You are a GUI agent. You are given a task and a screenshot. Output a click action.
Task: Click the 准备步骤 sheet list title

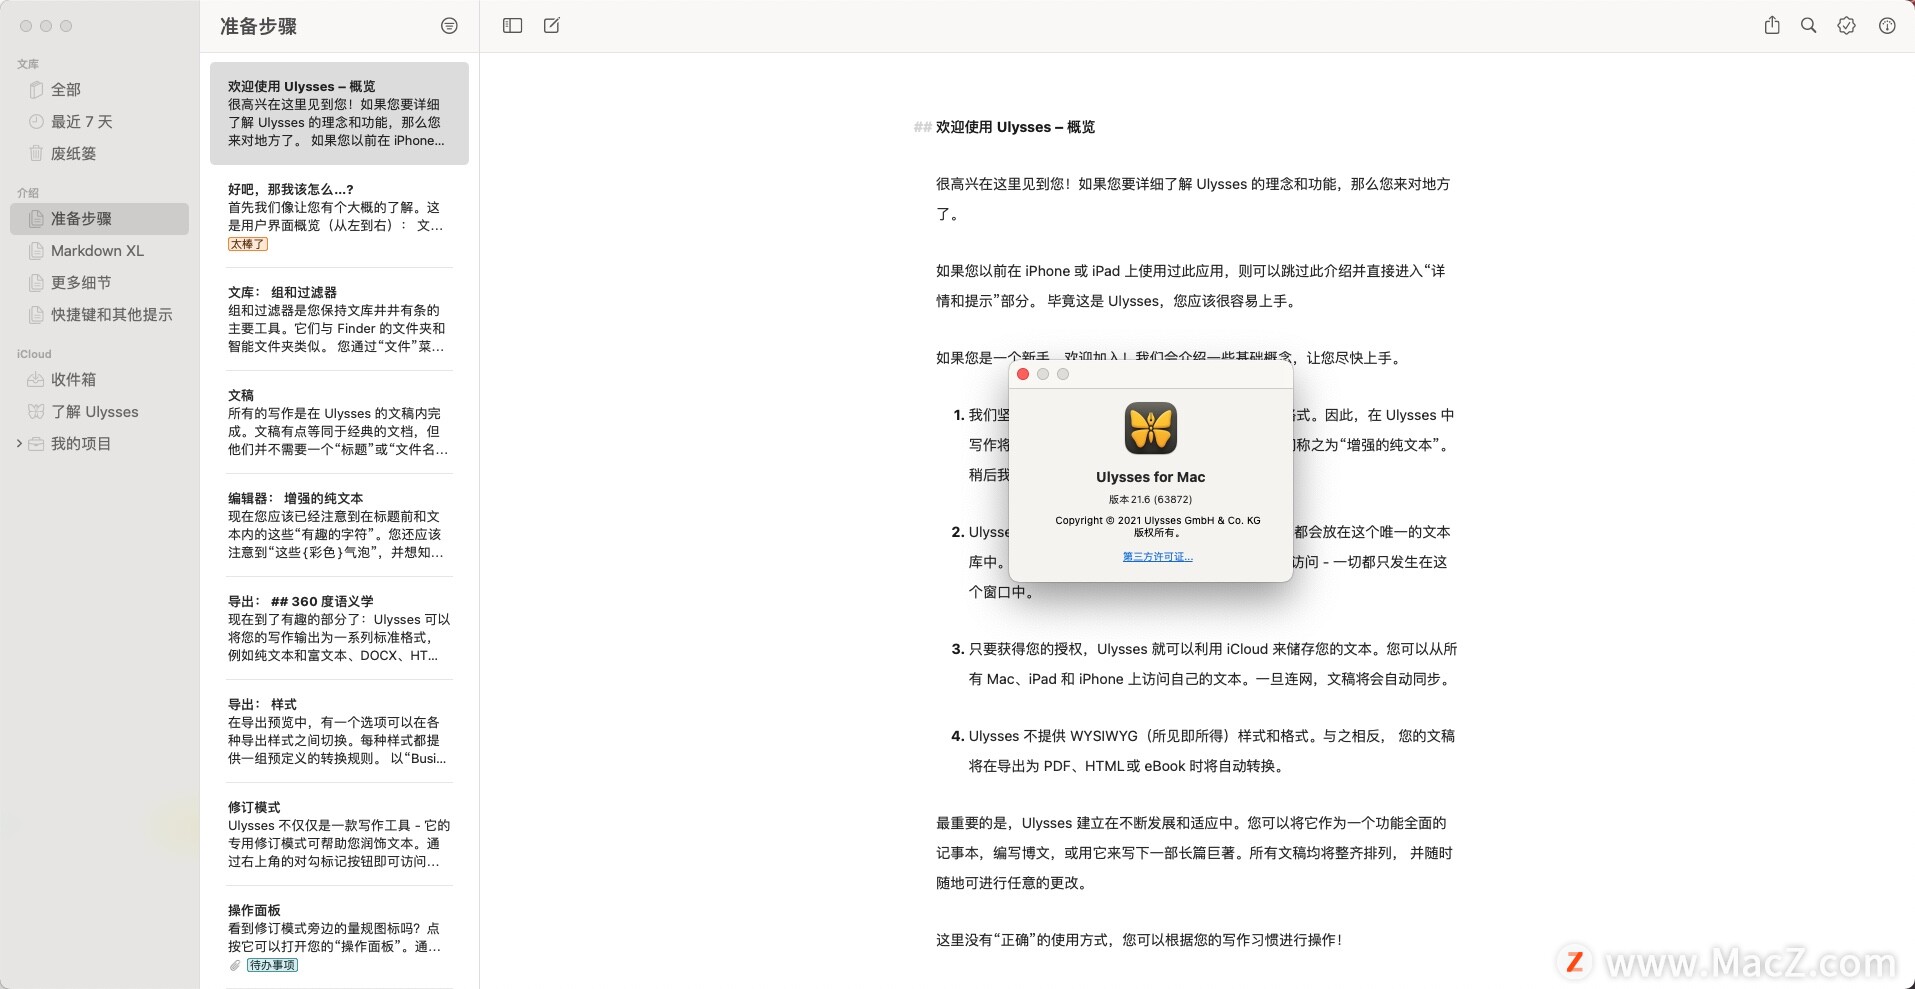258,26
